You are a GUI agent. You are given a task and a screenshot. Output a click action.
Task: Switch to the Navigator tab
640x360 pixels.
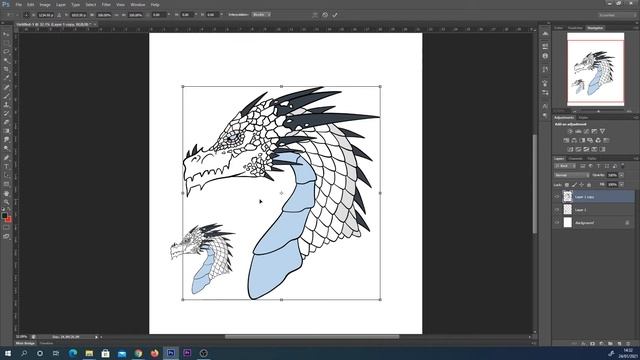(595, 28)
